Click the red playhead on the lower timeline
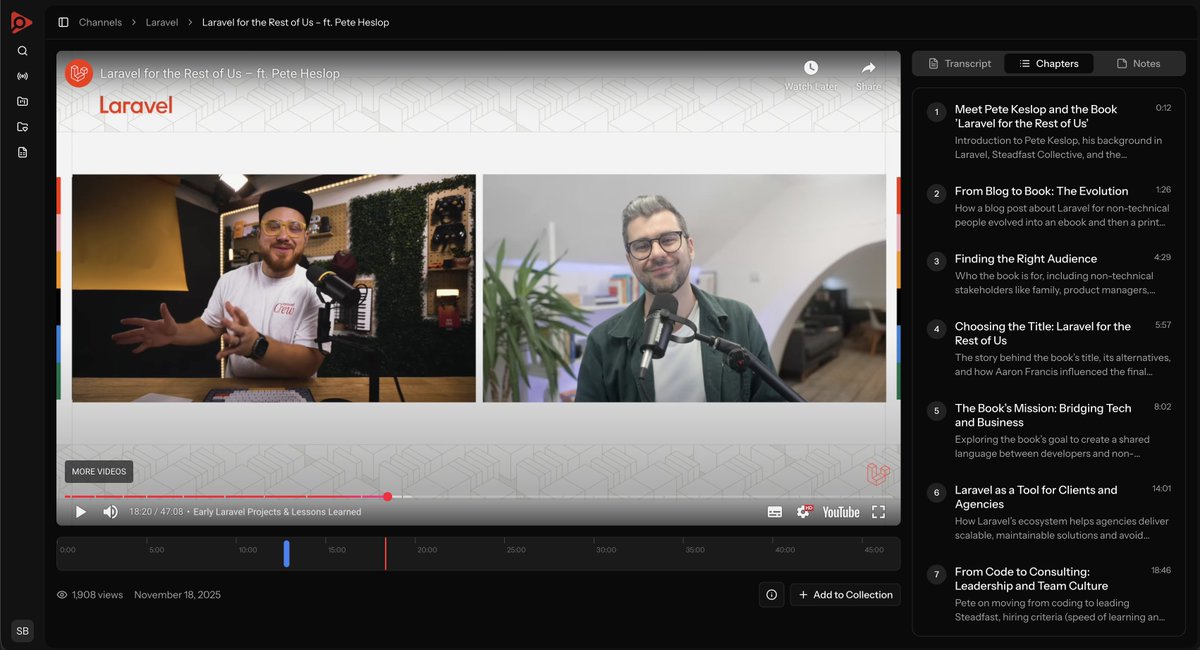The width and height of the screenshot is (1200, 650). coord(385,554)
